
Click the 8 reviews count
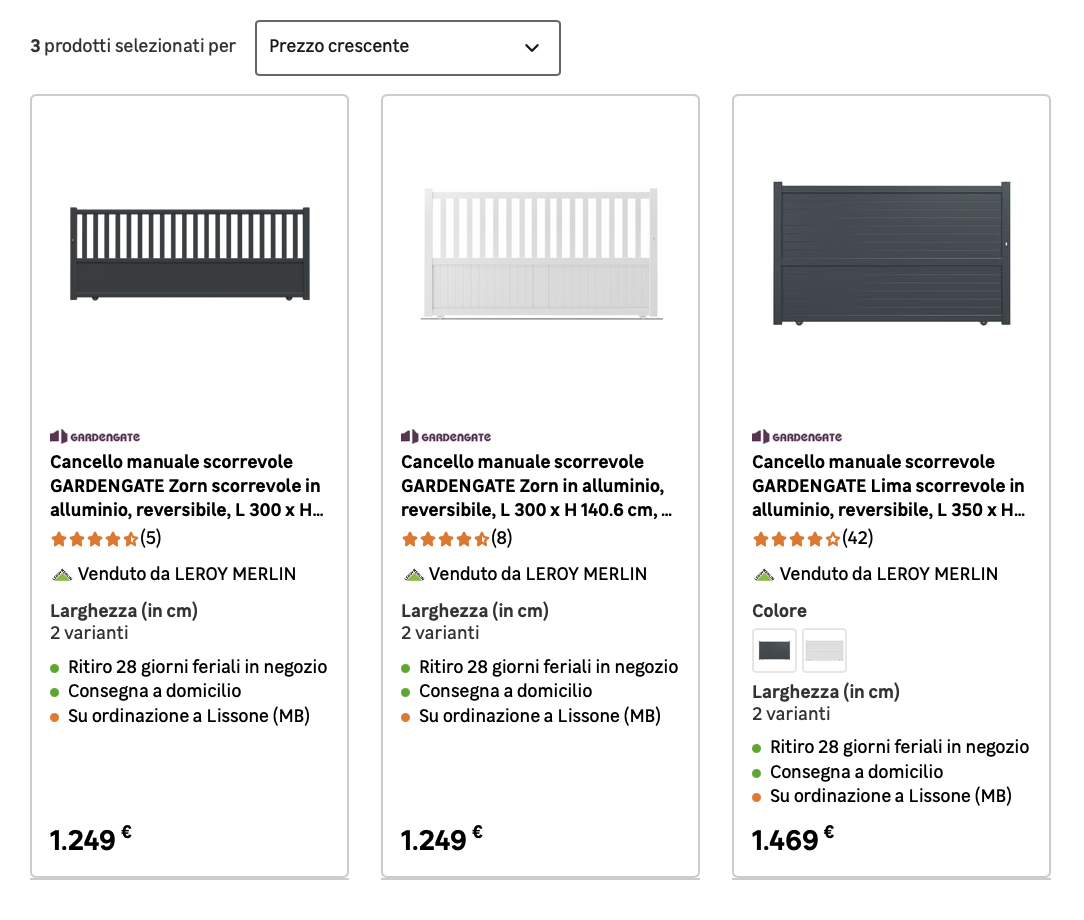(502, 539)
